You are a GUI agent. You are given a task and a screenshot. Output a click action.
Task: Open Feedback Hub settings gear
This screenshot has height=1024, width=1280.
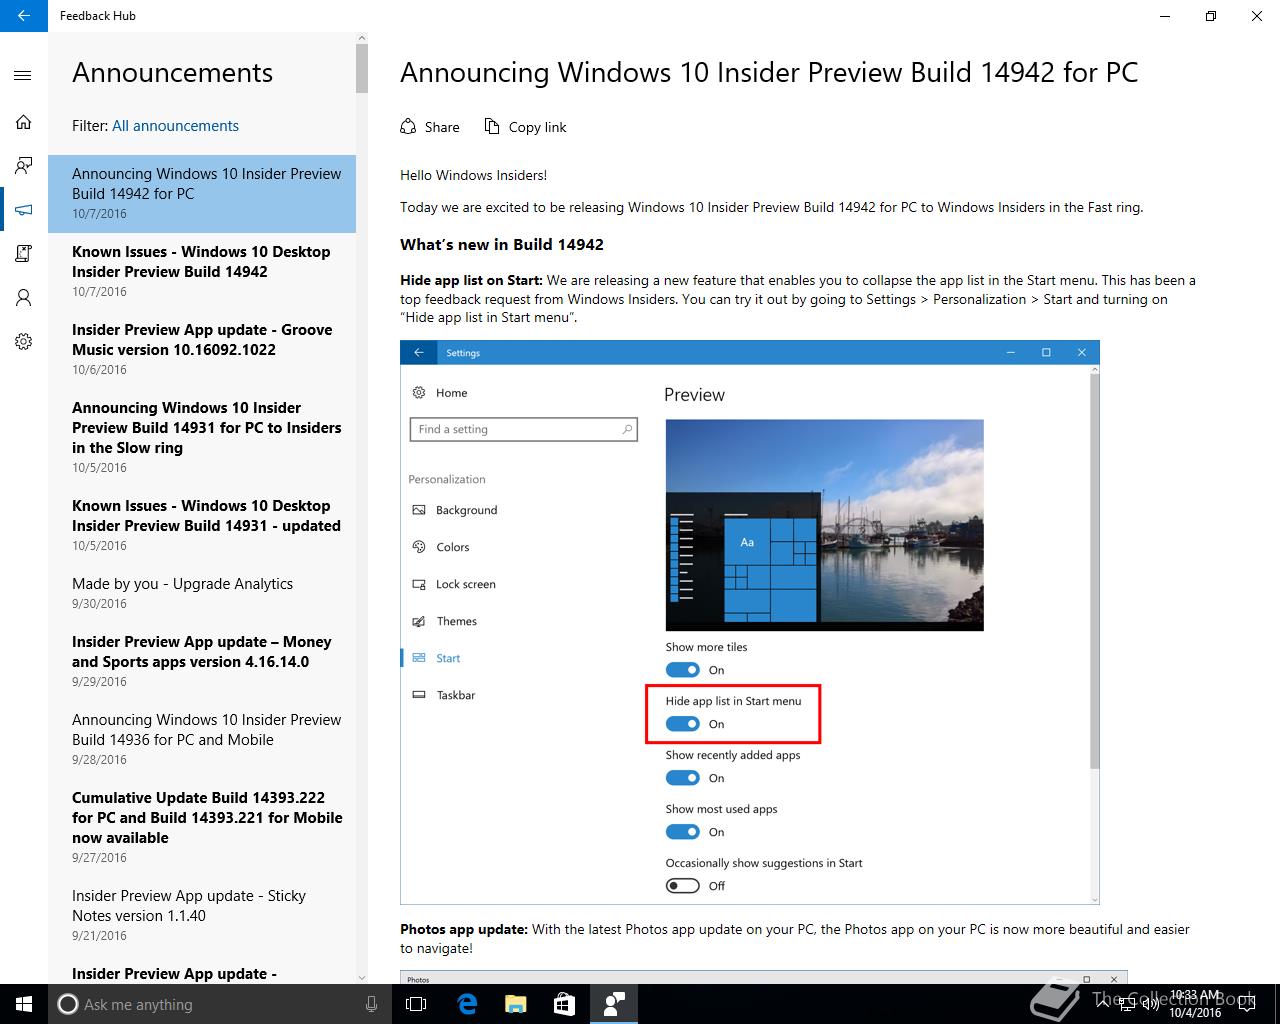(x=23, y=342)
